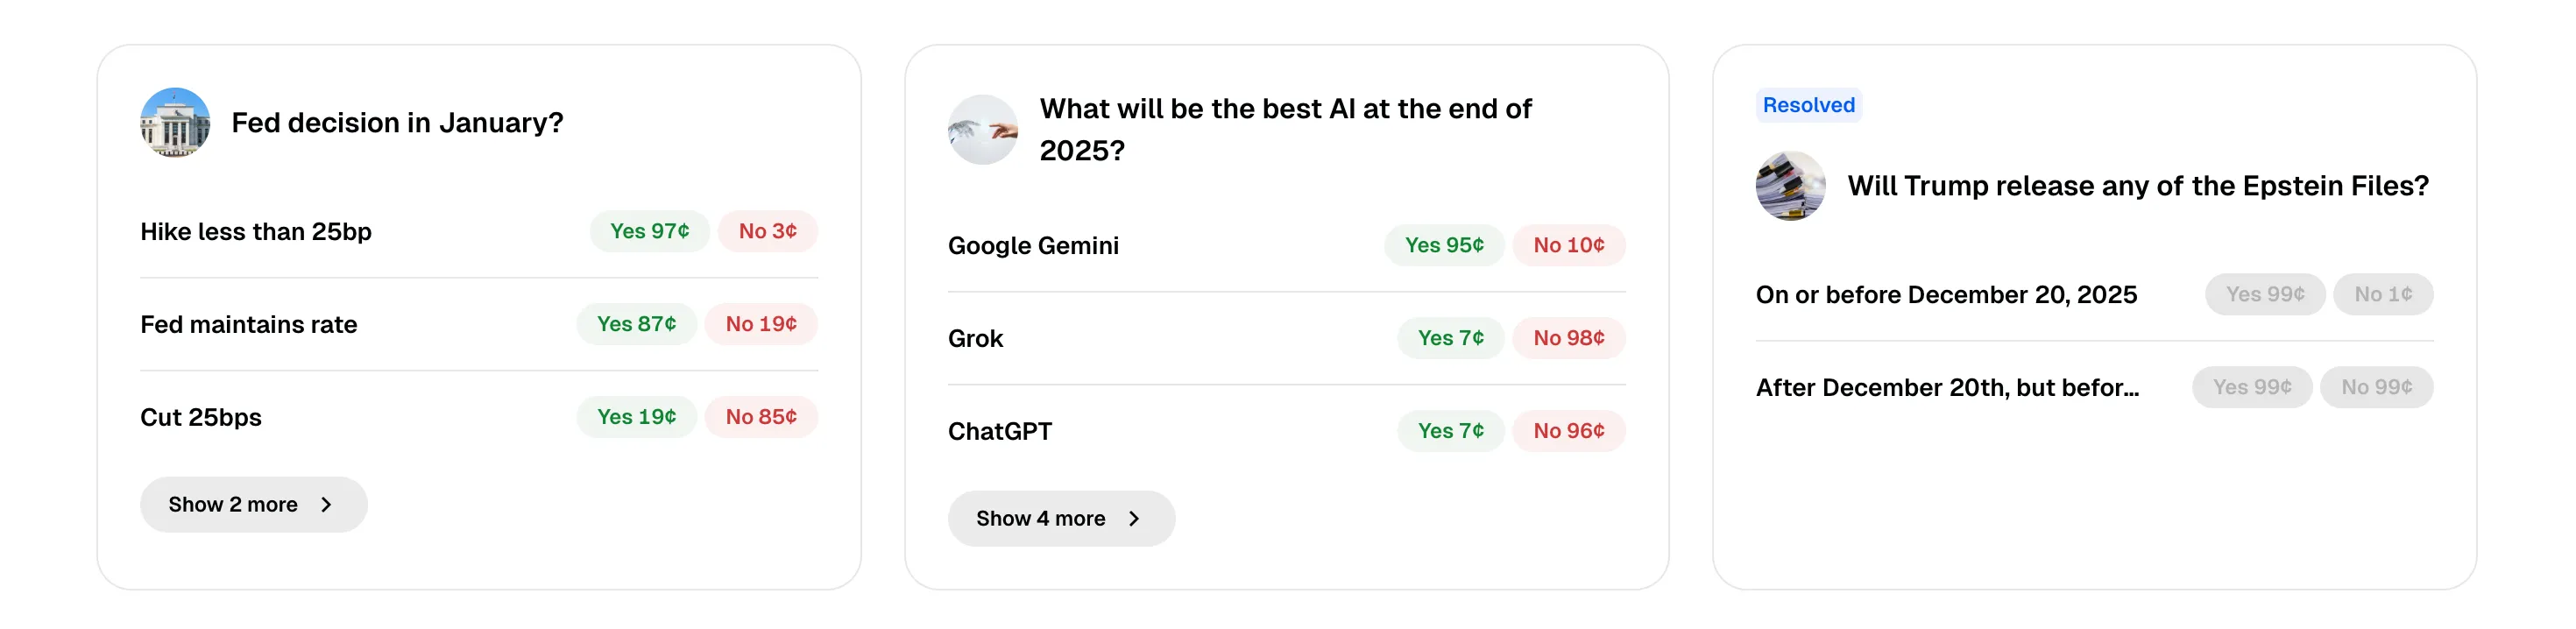Click the chevron on Show 4 more

click(1134, 518)
